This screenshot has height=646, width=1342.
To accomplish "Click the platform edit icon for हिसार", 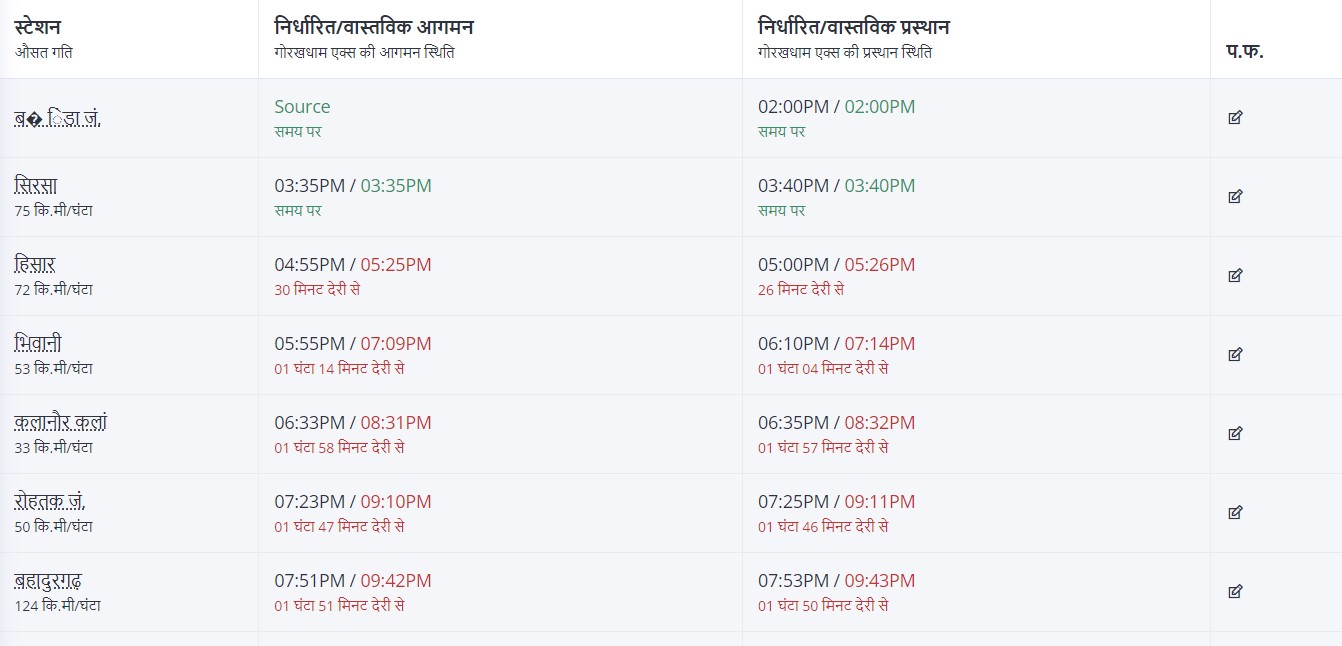I will pyautogui.click(x=1235, y=276).
